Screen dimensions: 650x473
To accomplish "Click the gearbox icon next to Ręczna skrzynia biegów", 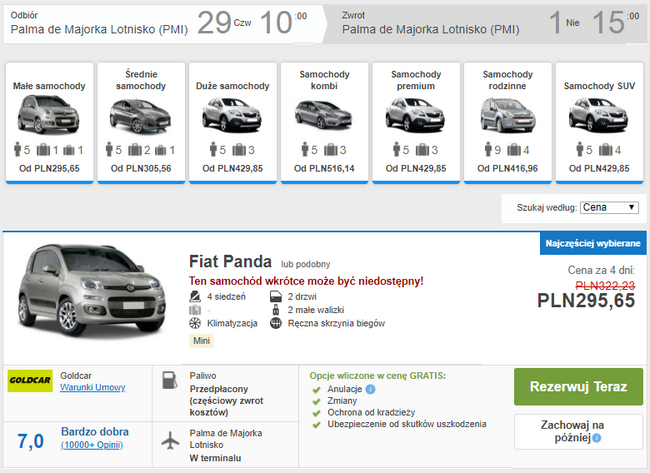I will 276,323.
